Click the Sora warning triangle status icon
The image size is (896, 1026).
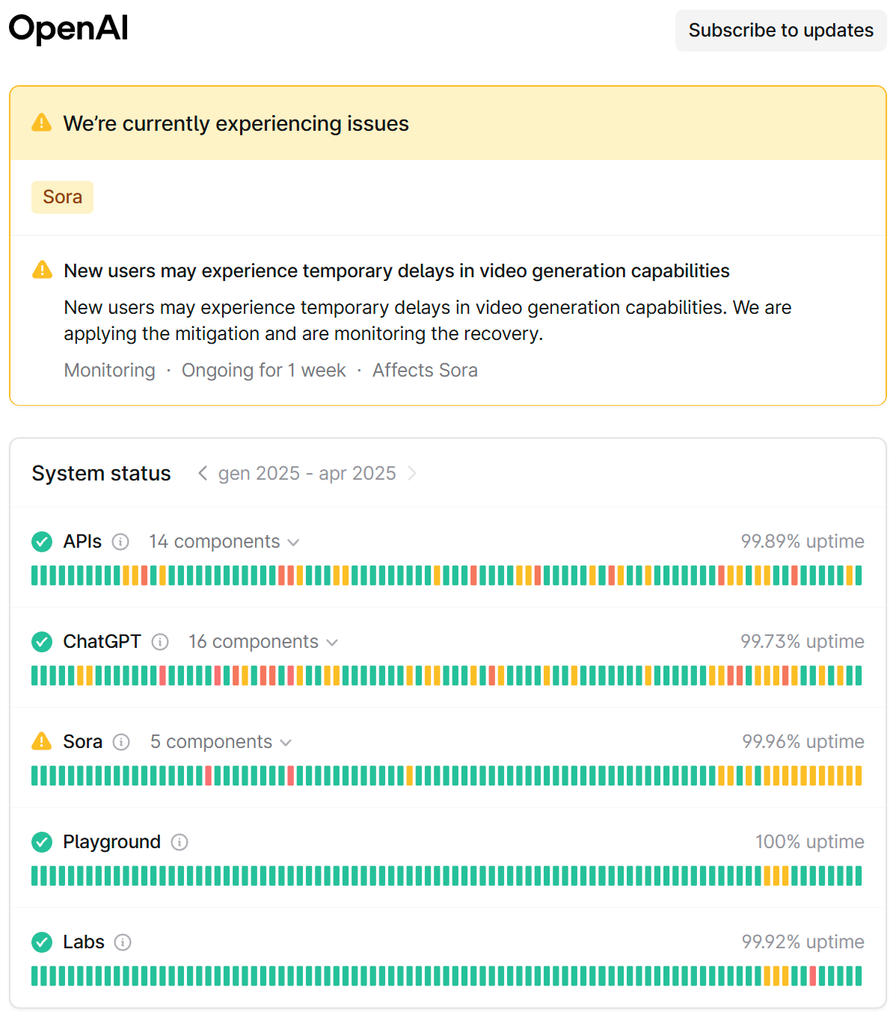(41, 741)
